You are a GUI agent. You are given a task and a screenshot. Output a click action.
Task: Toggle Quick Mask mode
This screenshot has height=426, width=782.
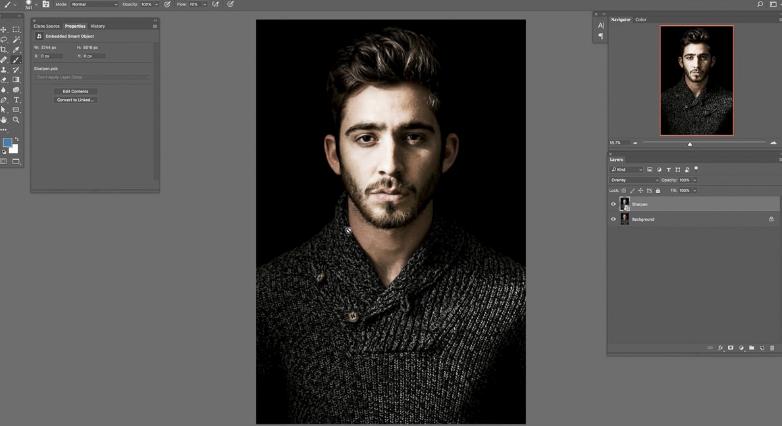(x=4, y=162)
